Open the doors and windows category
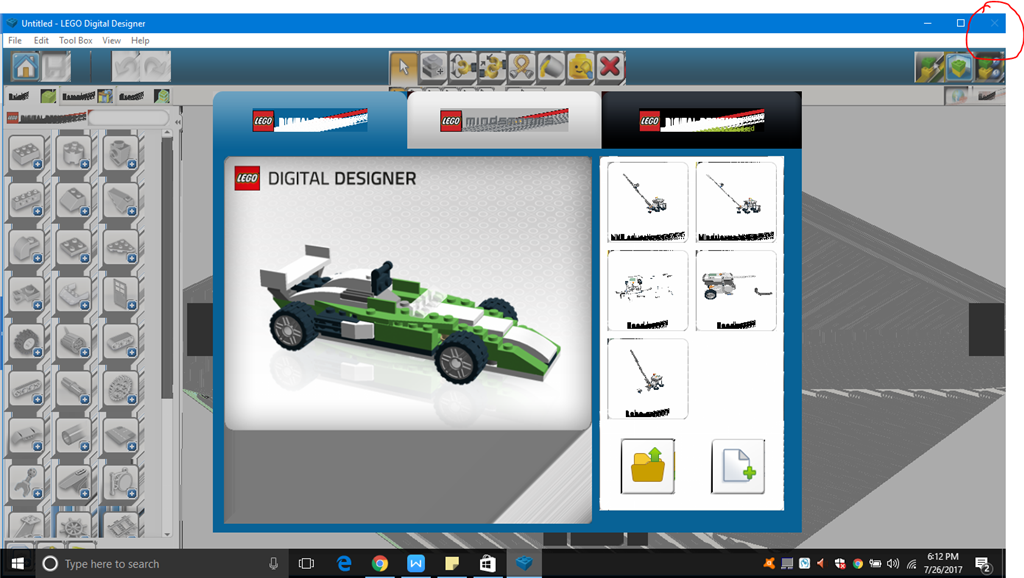This screenshot has width=1024, height=578. [121, 295]
